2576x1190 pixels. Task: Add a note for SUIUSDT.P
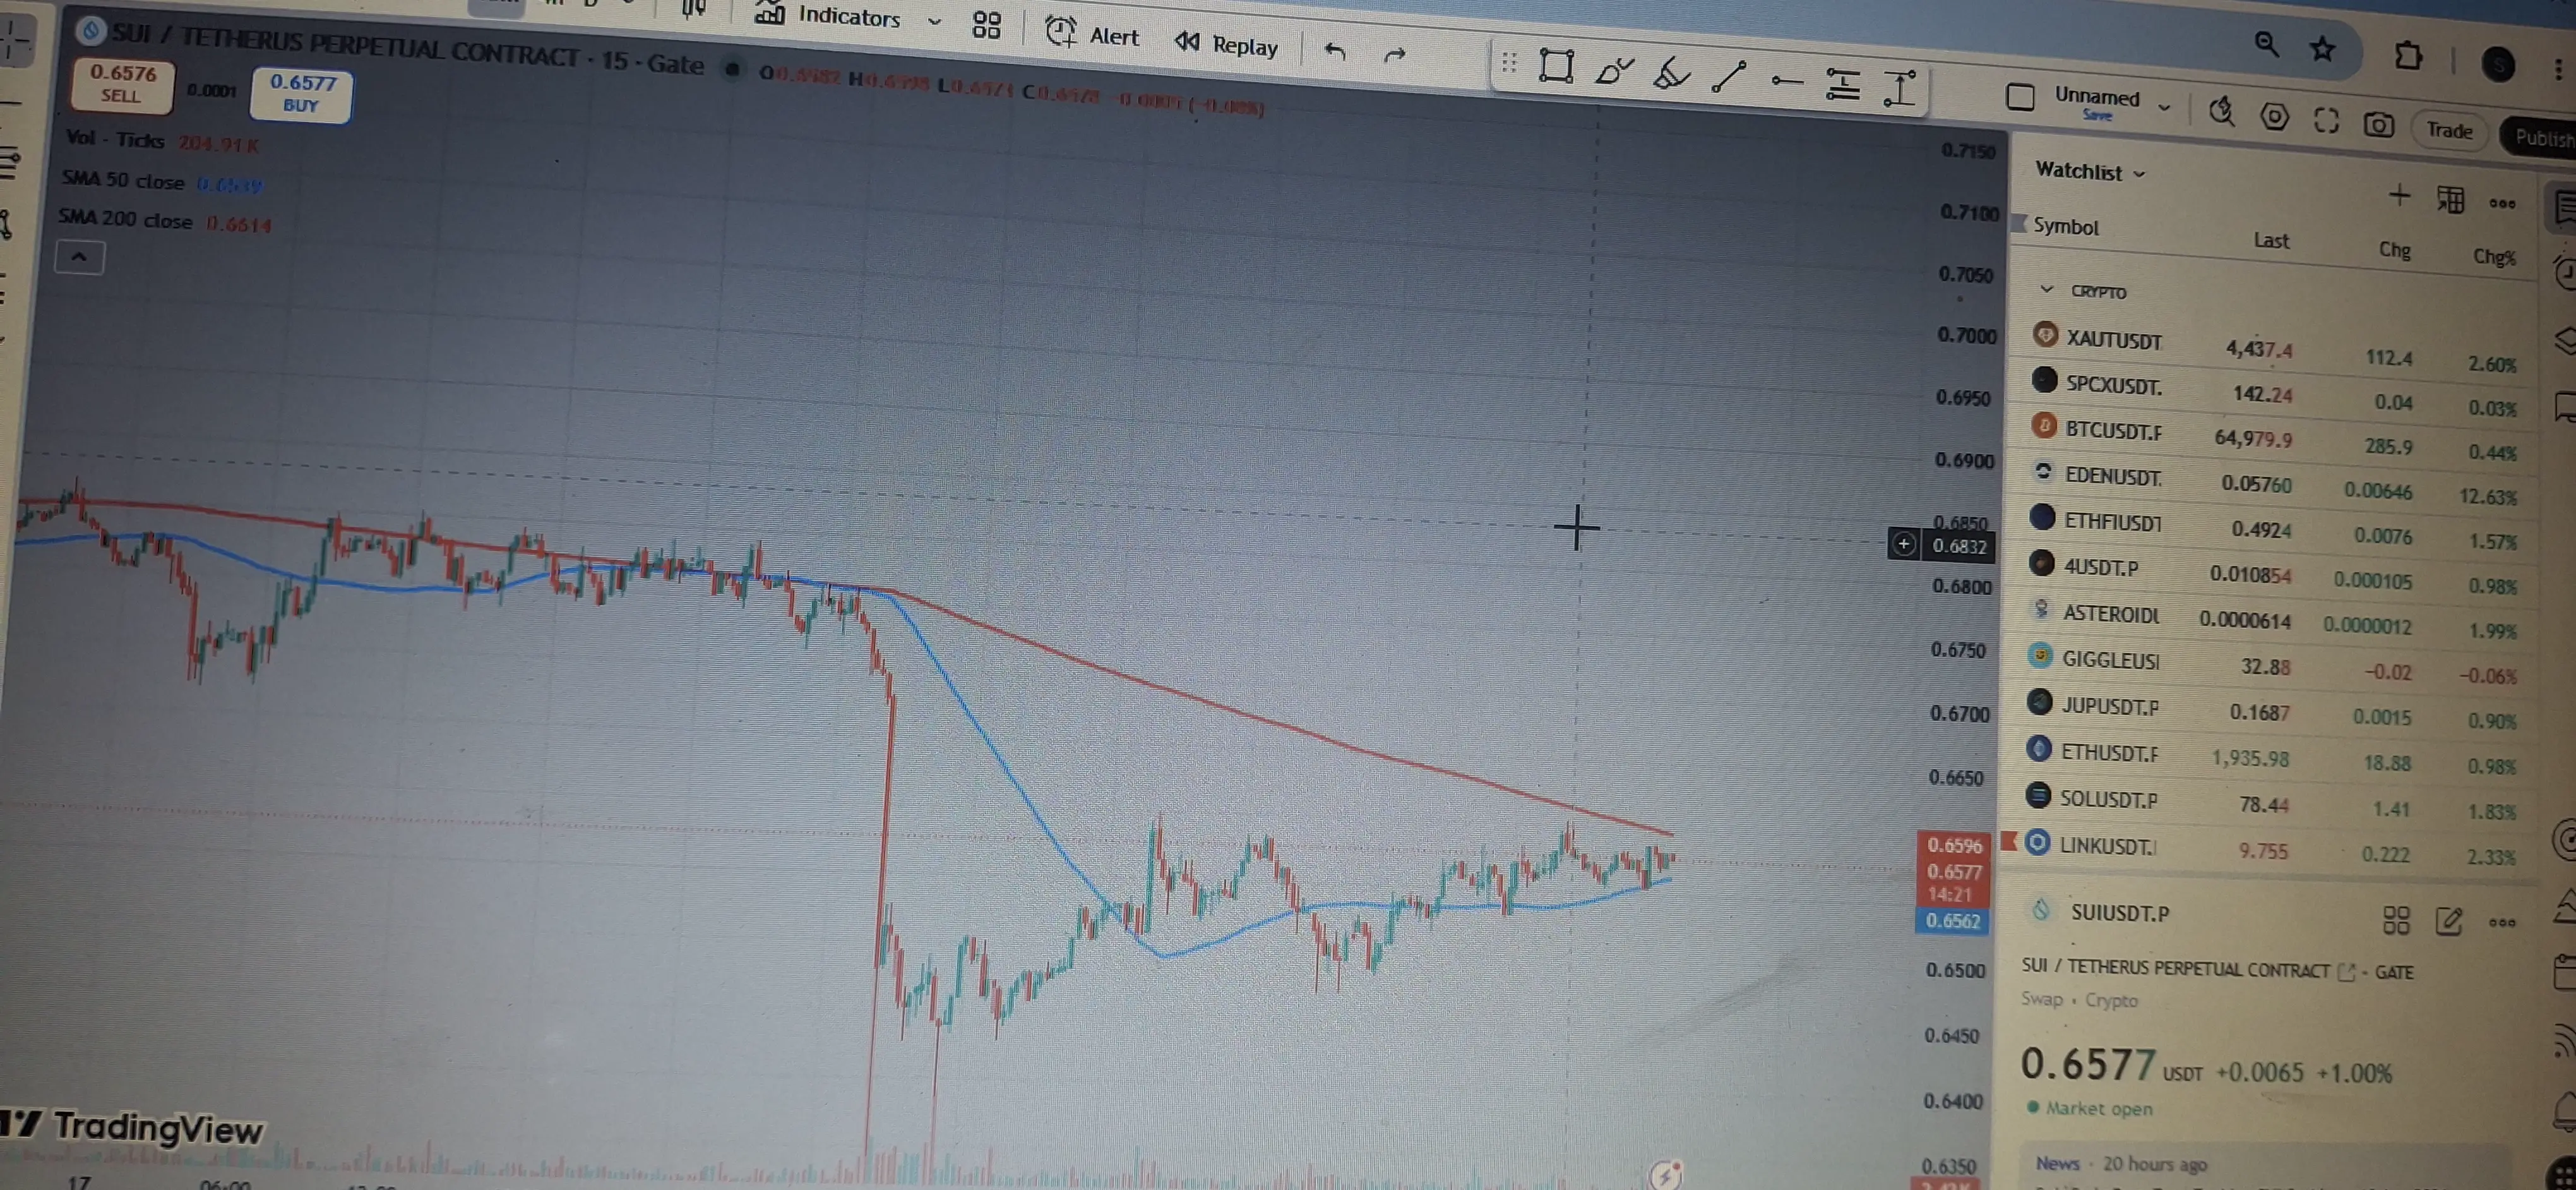click(2448, 921)
